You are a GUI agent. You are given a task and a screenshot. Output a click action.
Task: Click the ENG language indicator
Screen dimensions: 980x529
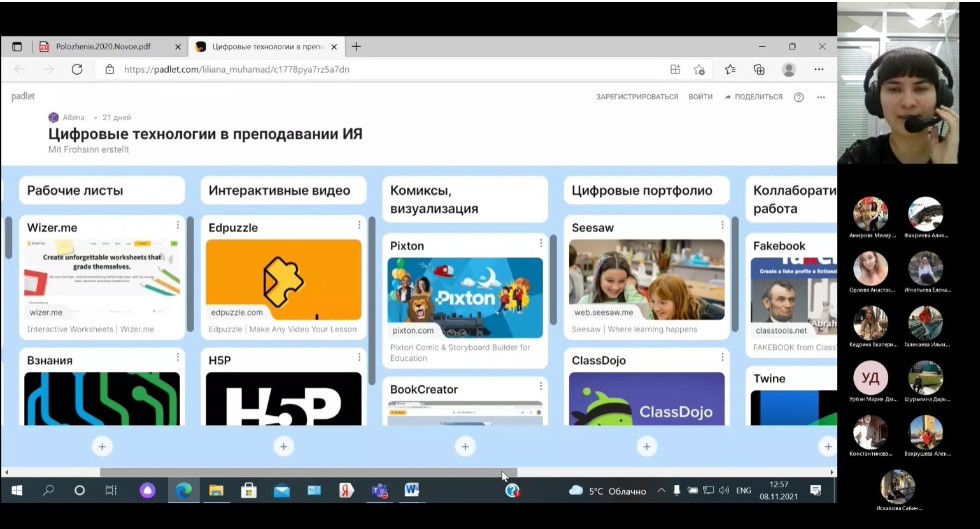pyautogui.click(x=744, y=491)
